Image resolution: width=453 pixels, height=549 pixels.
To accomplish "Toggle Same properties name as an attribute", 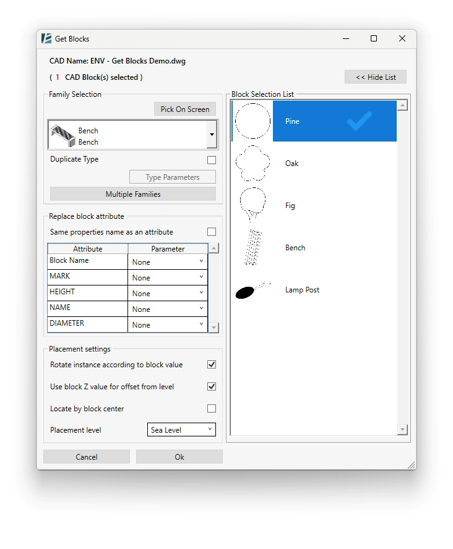I will 211,232.
